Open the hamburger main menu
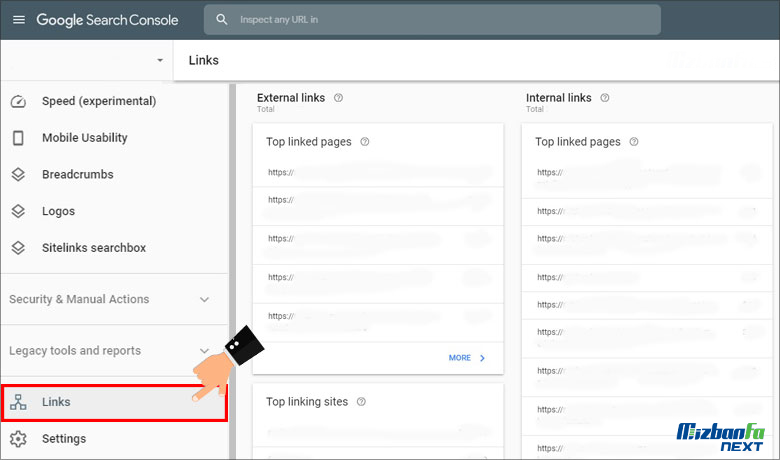The image size is (780, 460). click(19, 20)
